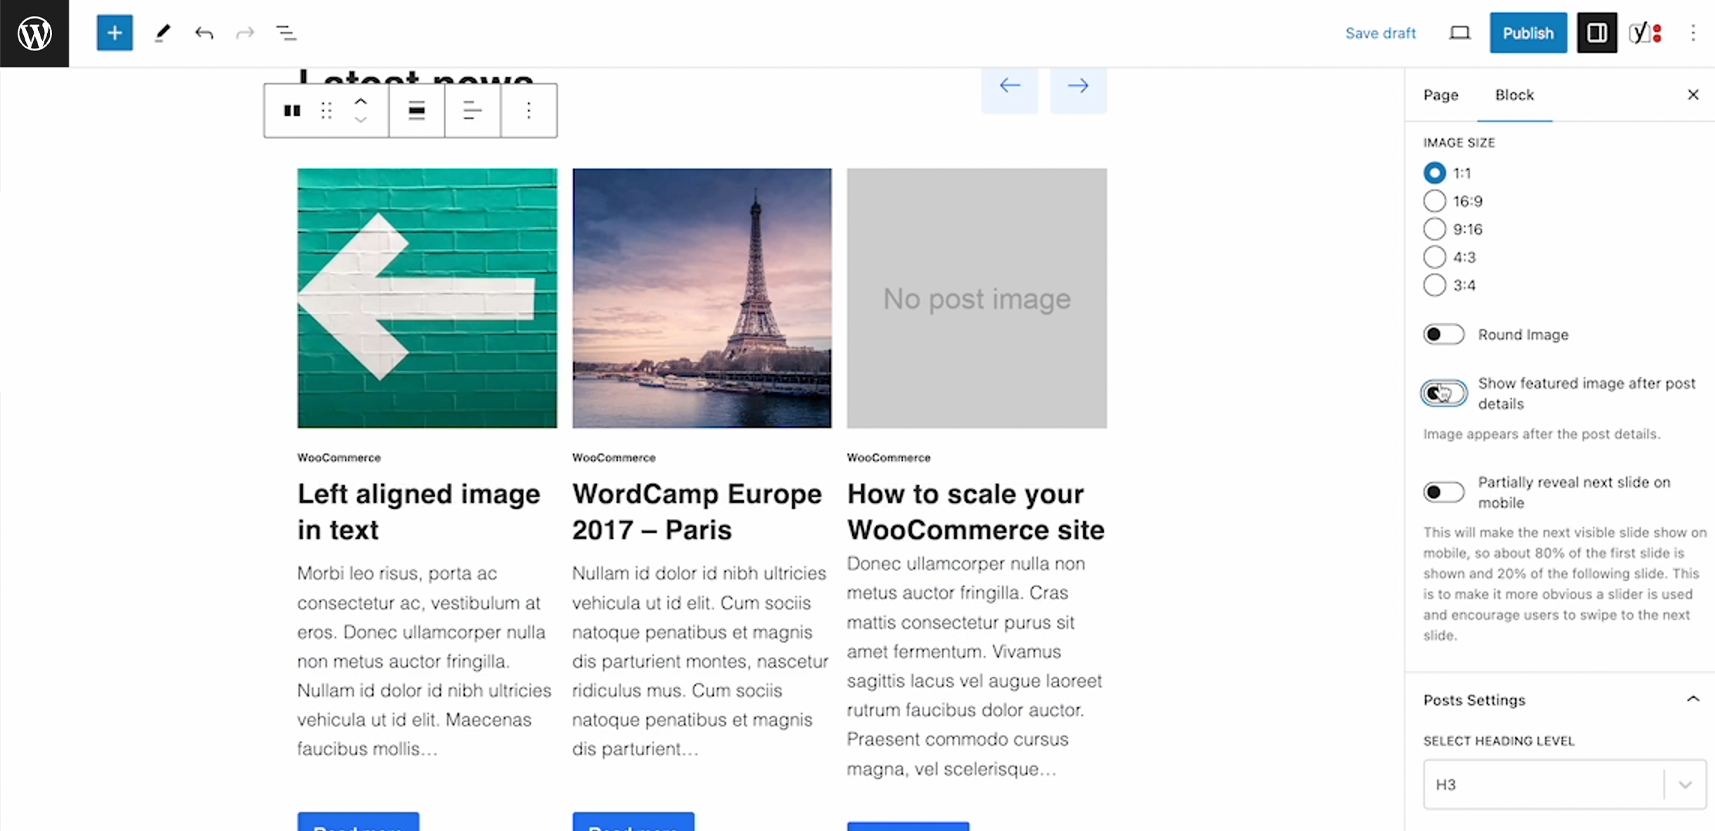Click Save draft
This screenshot has height=831, width=1715.
[1380, 33]
